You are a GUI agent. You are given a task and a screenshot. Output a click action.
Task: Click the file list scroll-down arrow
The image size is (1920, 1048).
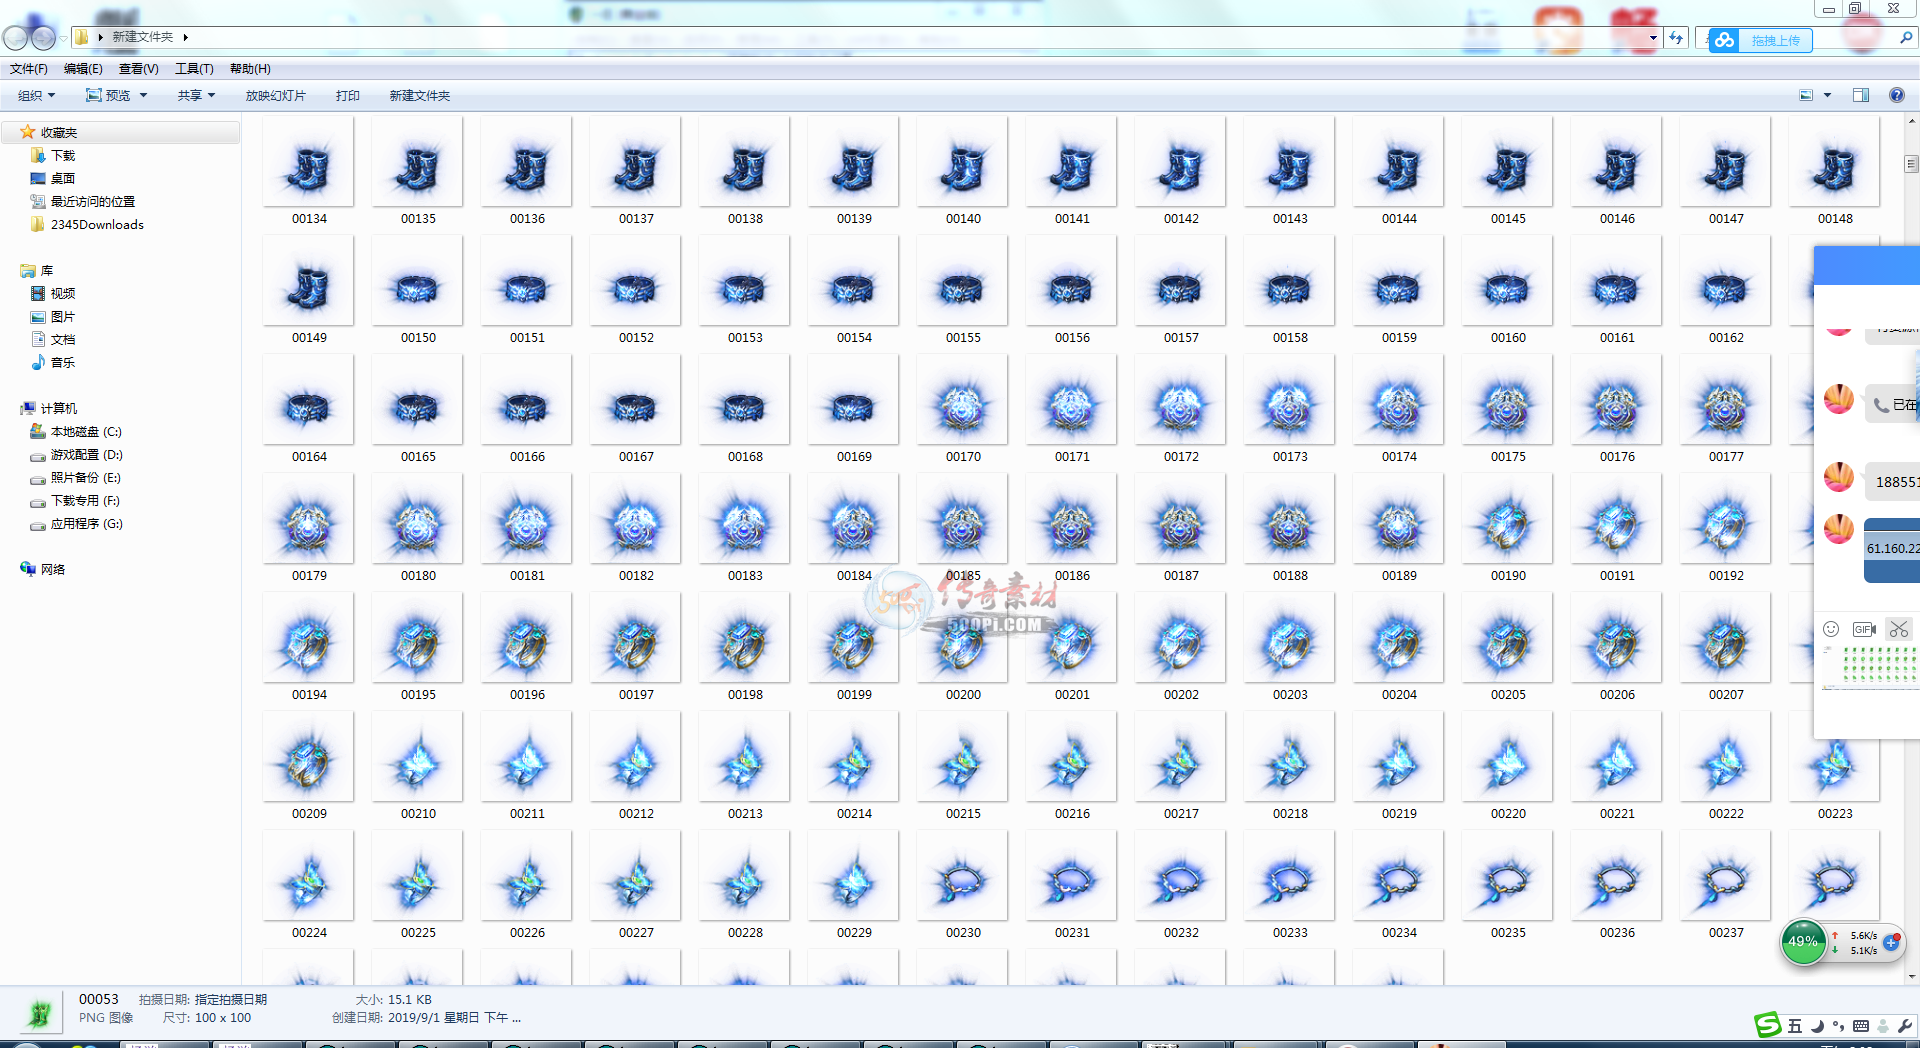tap(1911, 977)
